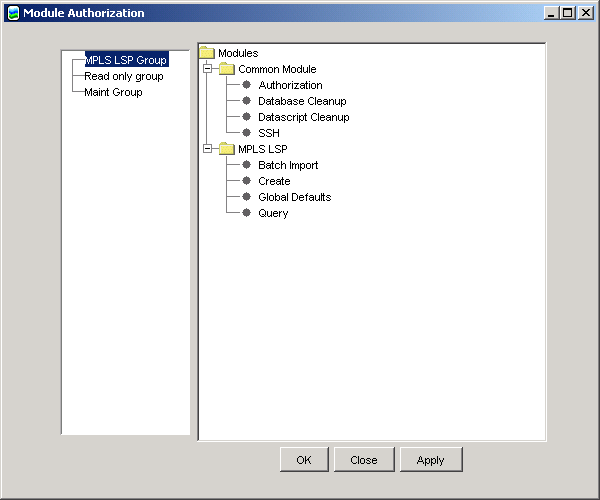Click the bullet icon beside Global Defaults
The width and height of the screenshot is (600, 500).
[246, 197]
